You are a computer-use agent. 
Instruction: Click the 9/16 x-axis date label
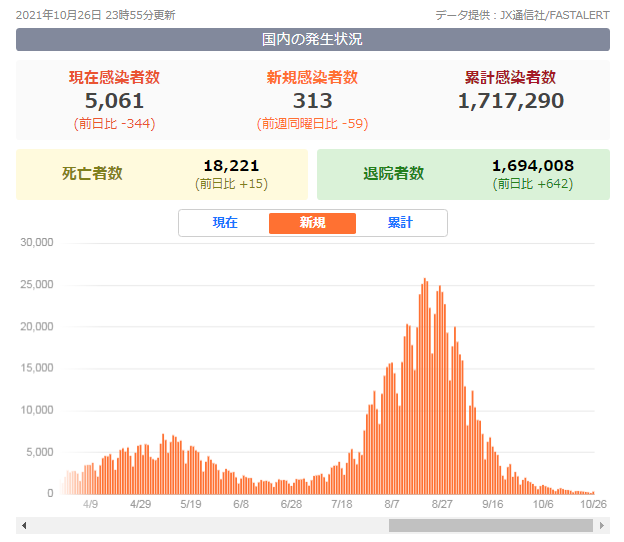[x=492, y=504]
